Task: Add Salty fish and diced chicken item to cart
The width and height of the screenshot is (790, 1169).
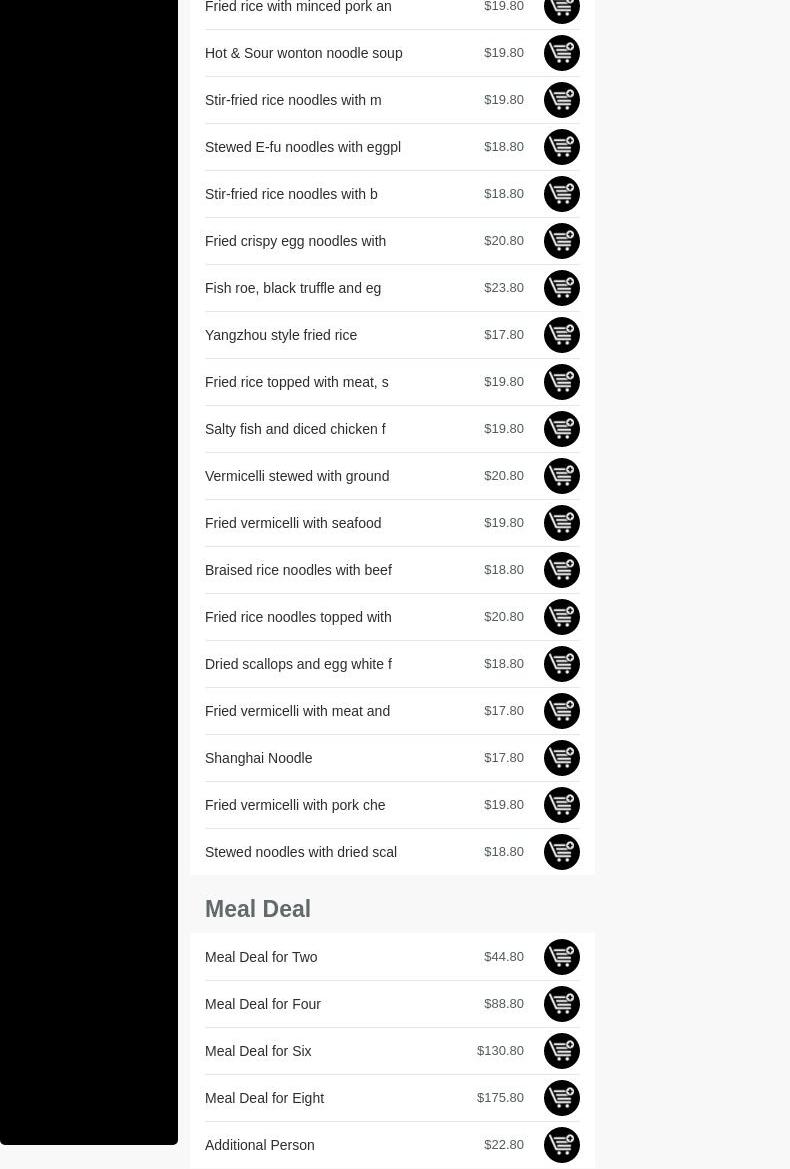Action: (x=561, y=429)
